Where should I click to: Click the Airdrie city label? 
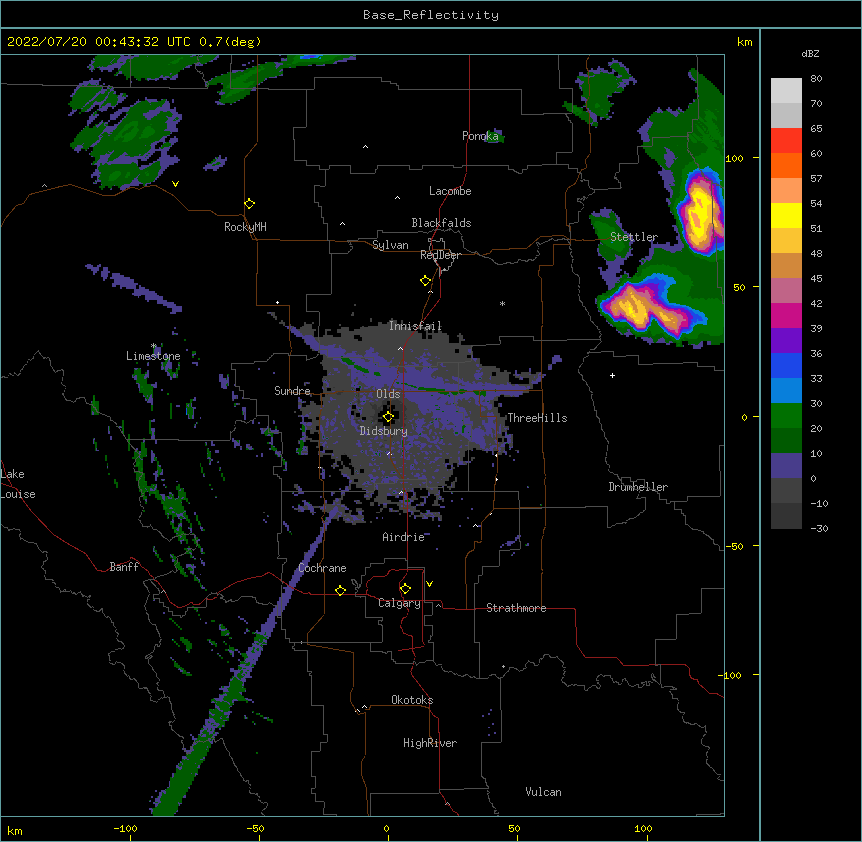404,537
